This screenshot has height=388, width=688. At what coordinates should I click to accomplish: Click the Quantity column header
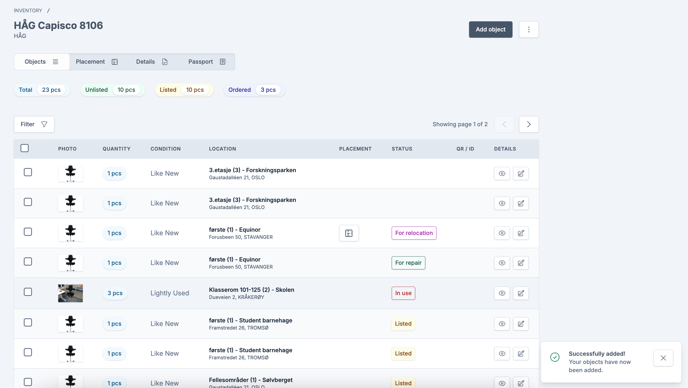point(116,149)
